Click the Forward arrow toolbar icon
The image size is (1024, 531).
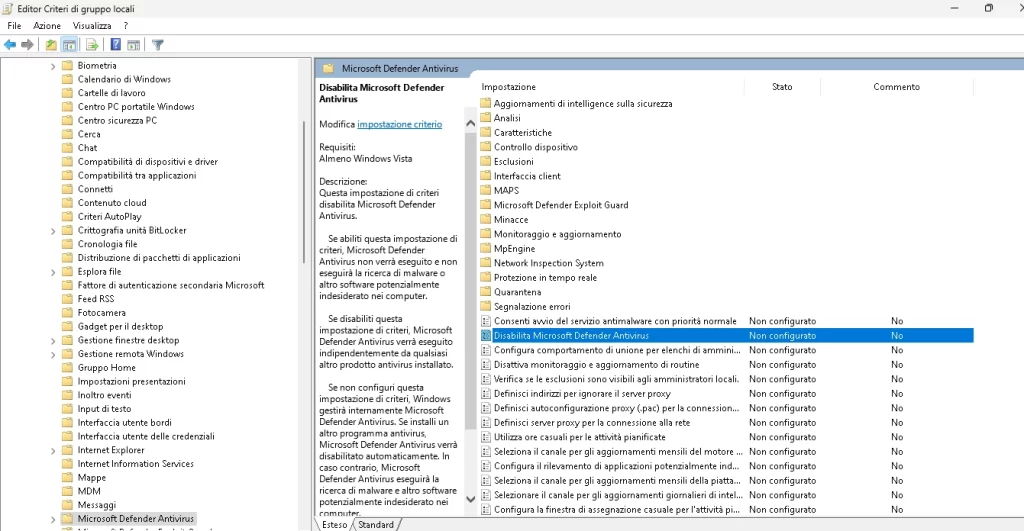click(x=27, y=44)
